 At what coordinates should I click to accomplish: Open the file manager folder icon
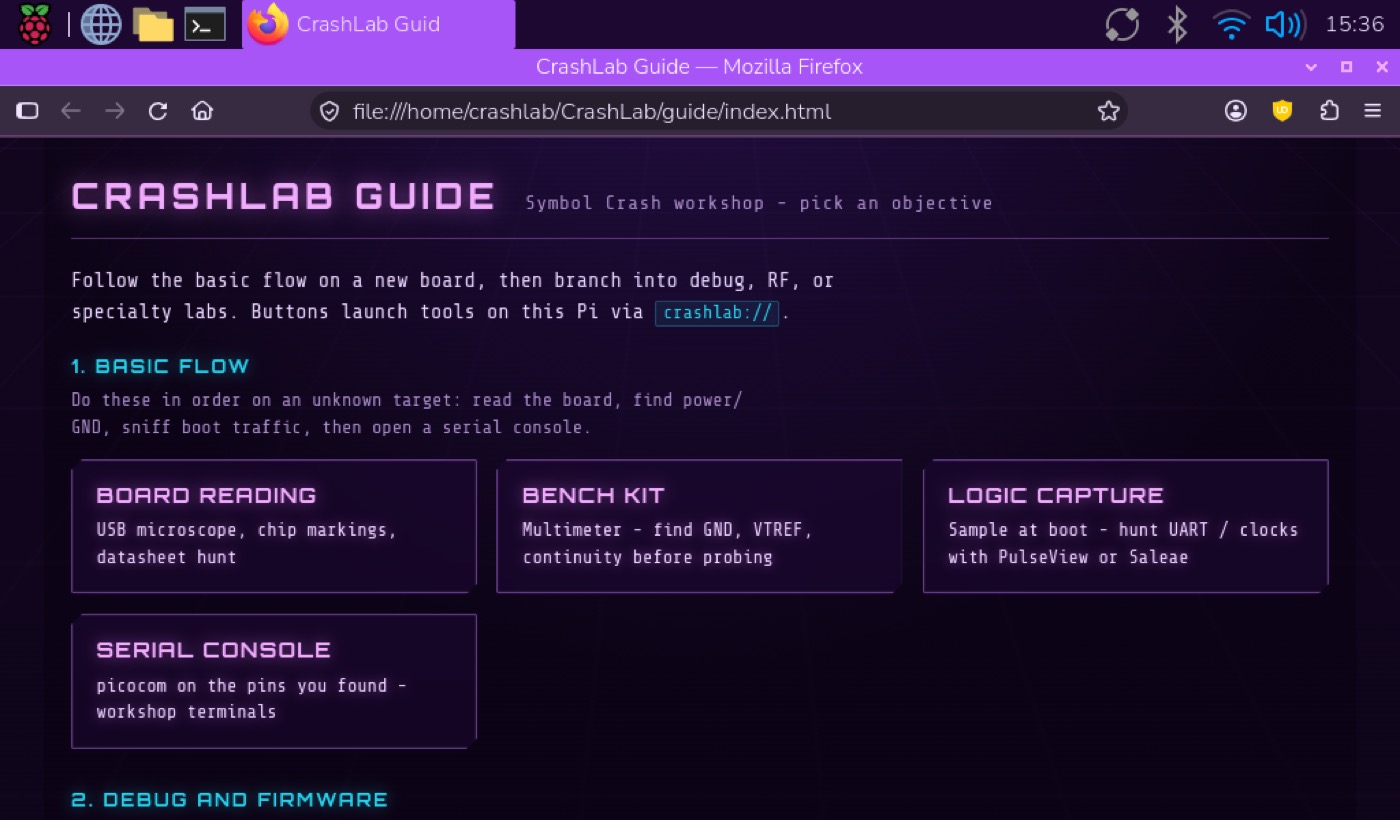click(x=154, y=24)
